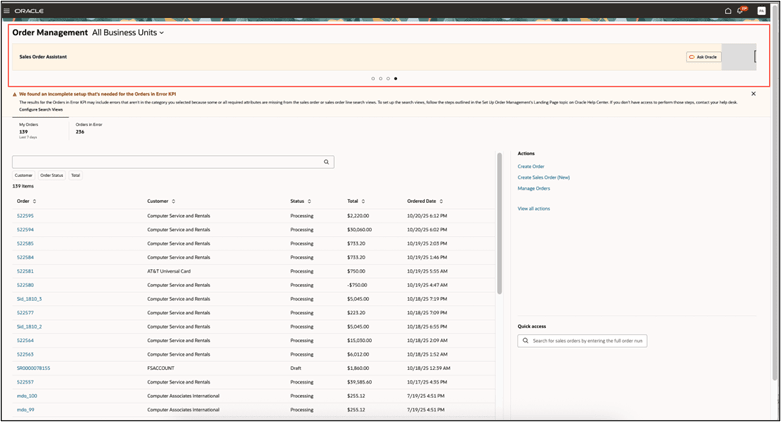
Task: Select the first carousel page dot
Action: (373, 79)
